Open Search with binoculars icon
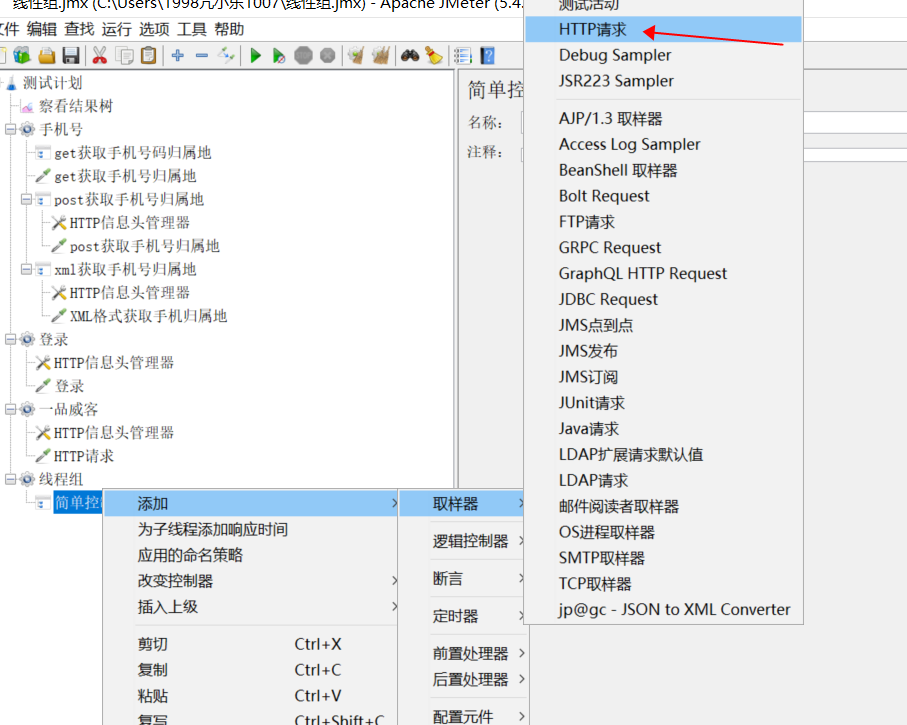Image resolution: width=907 pixels, height=725 pixels. tap(410, 56)
